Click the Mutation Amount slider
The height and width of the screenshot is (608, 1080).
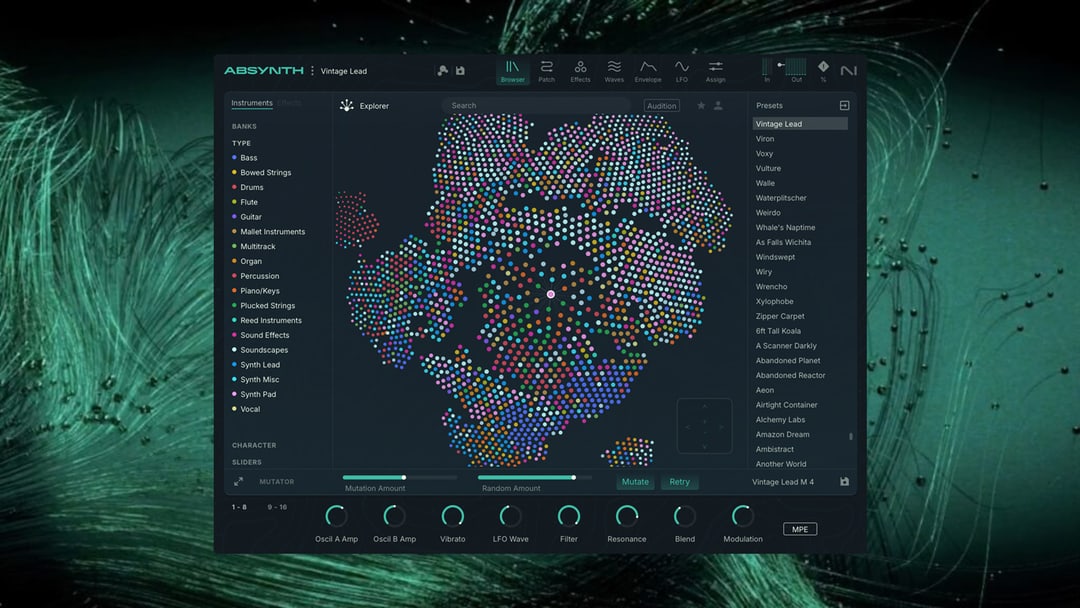click(x=400, y=478)
